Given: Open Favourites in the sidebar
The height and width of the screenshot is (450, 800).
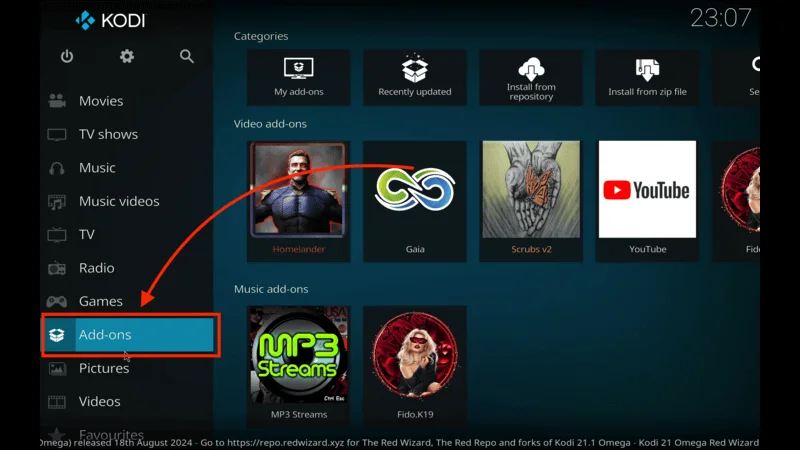Looking at the screenshot, I should click(x=127, y=434).
